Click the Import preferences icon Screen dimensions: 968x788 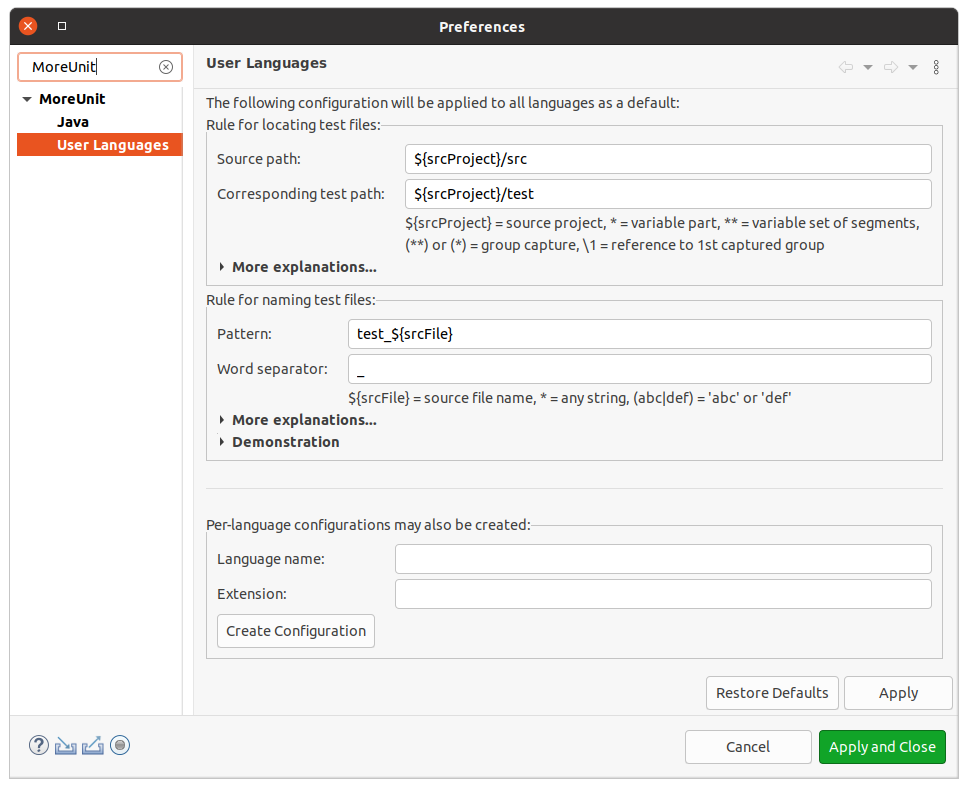click(x=65, y=746)
